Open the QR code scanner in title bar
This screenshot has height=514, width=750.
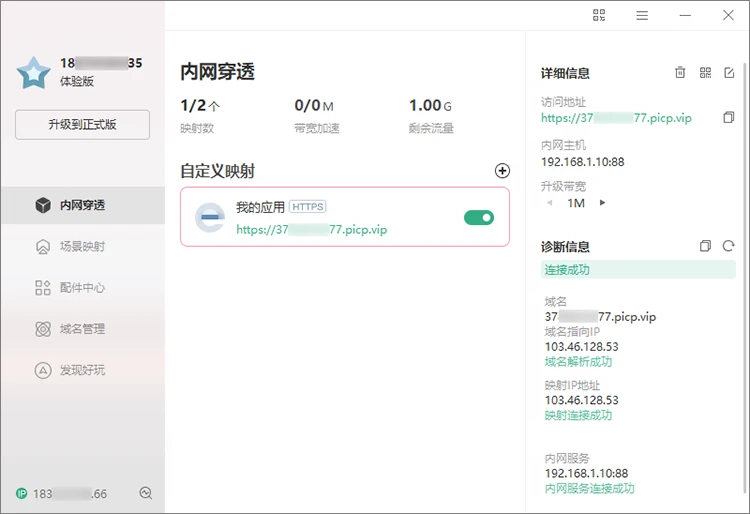point(599,15)
